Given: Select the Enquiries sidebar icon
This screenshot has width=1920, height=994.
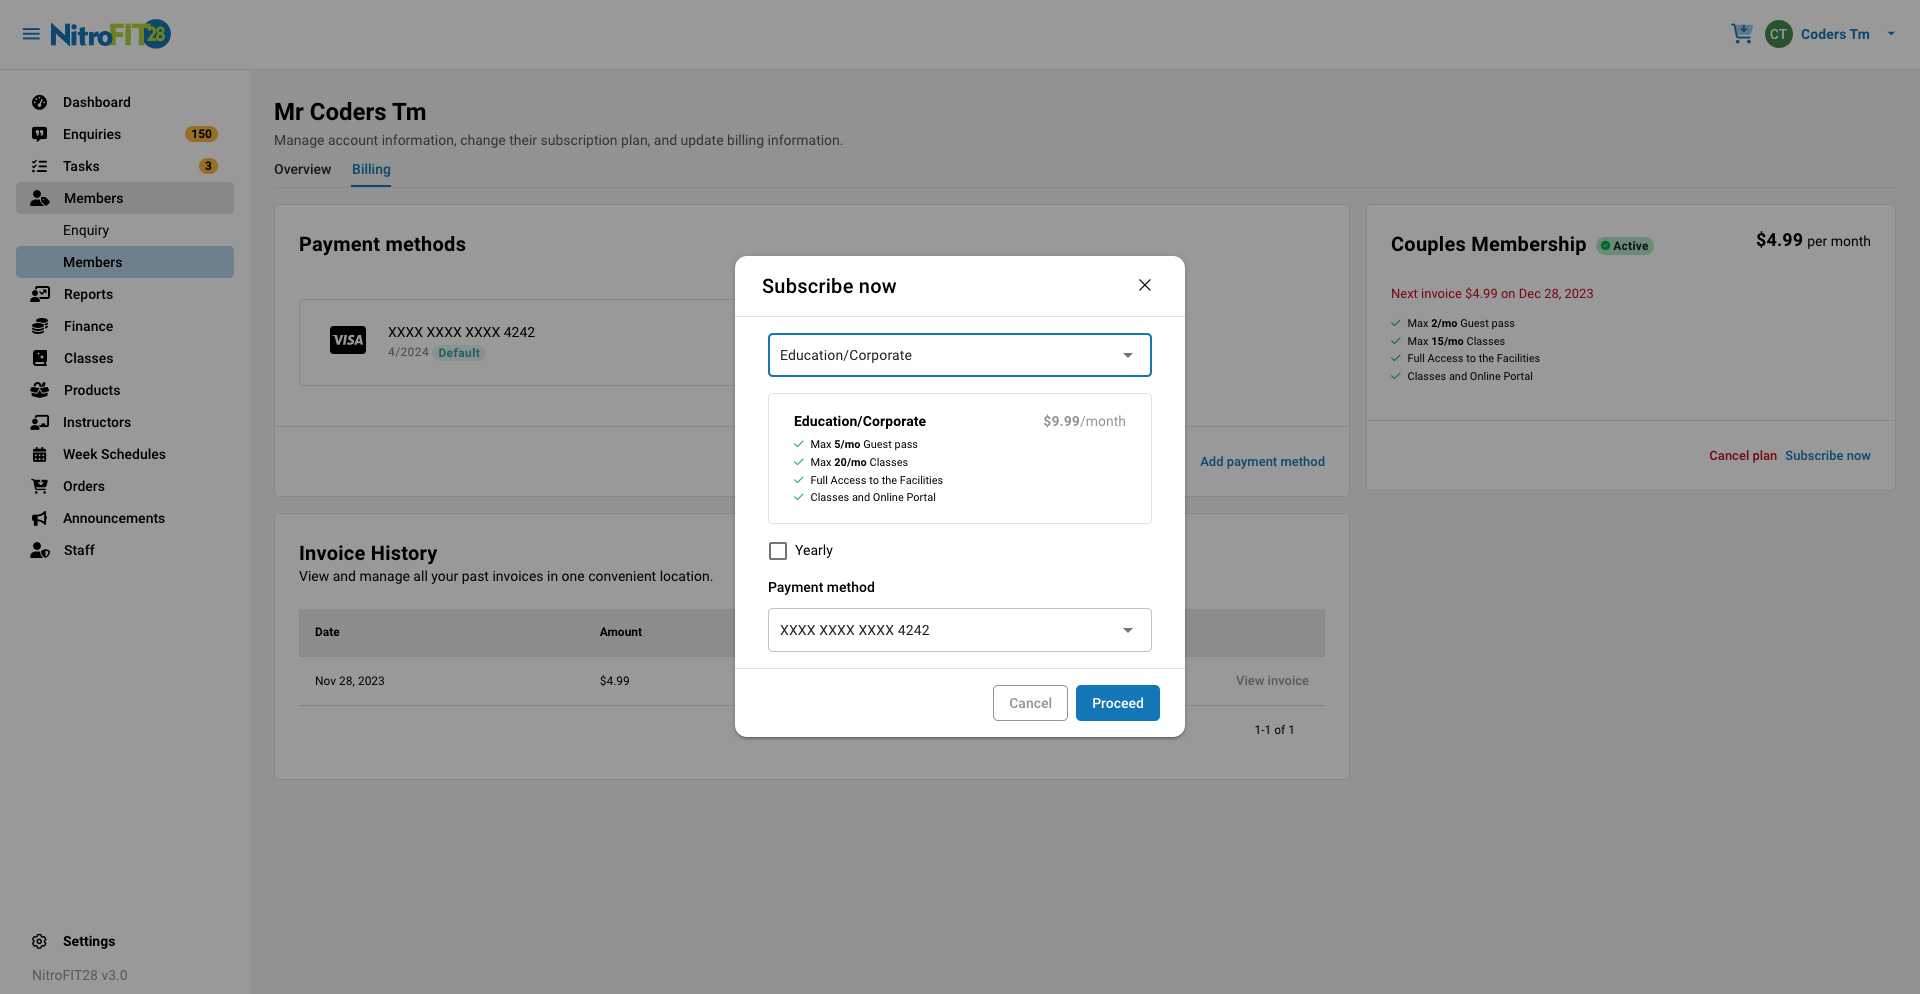Looking at the screenshot, I should coord(39,134).
